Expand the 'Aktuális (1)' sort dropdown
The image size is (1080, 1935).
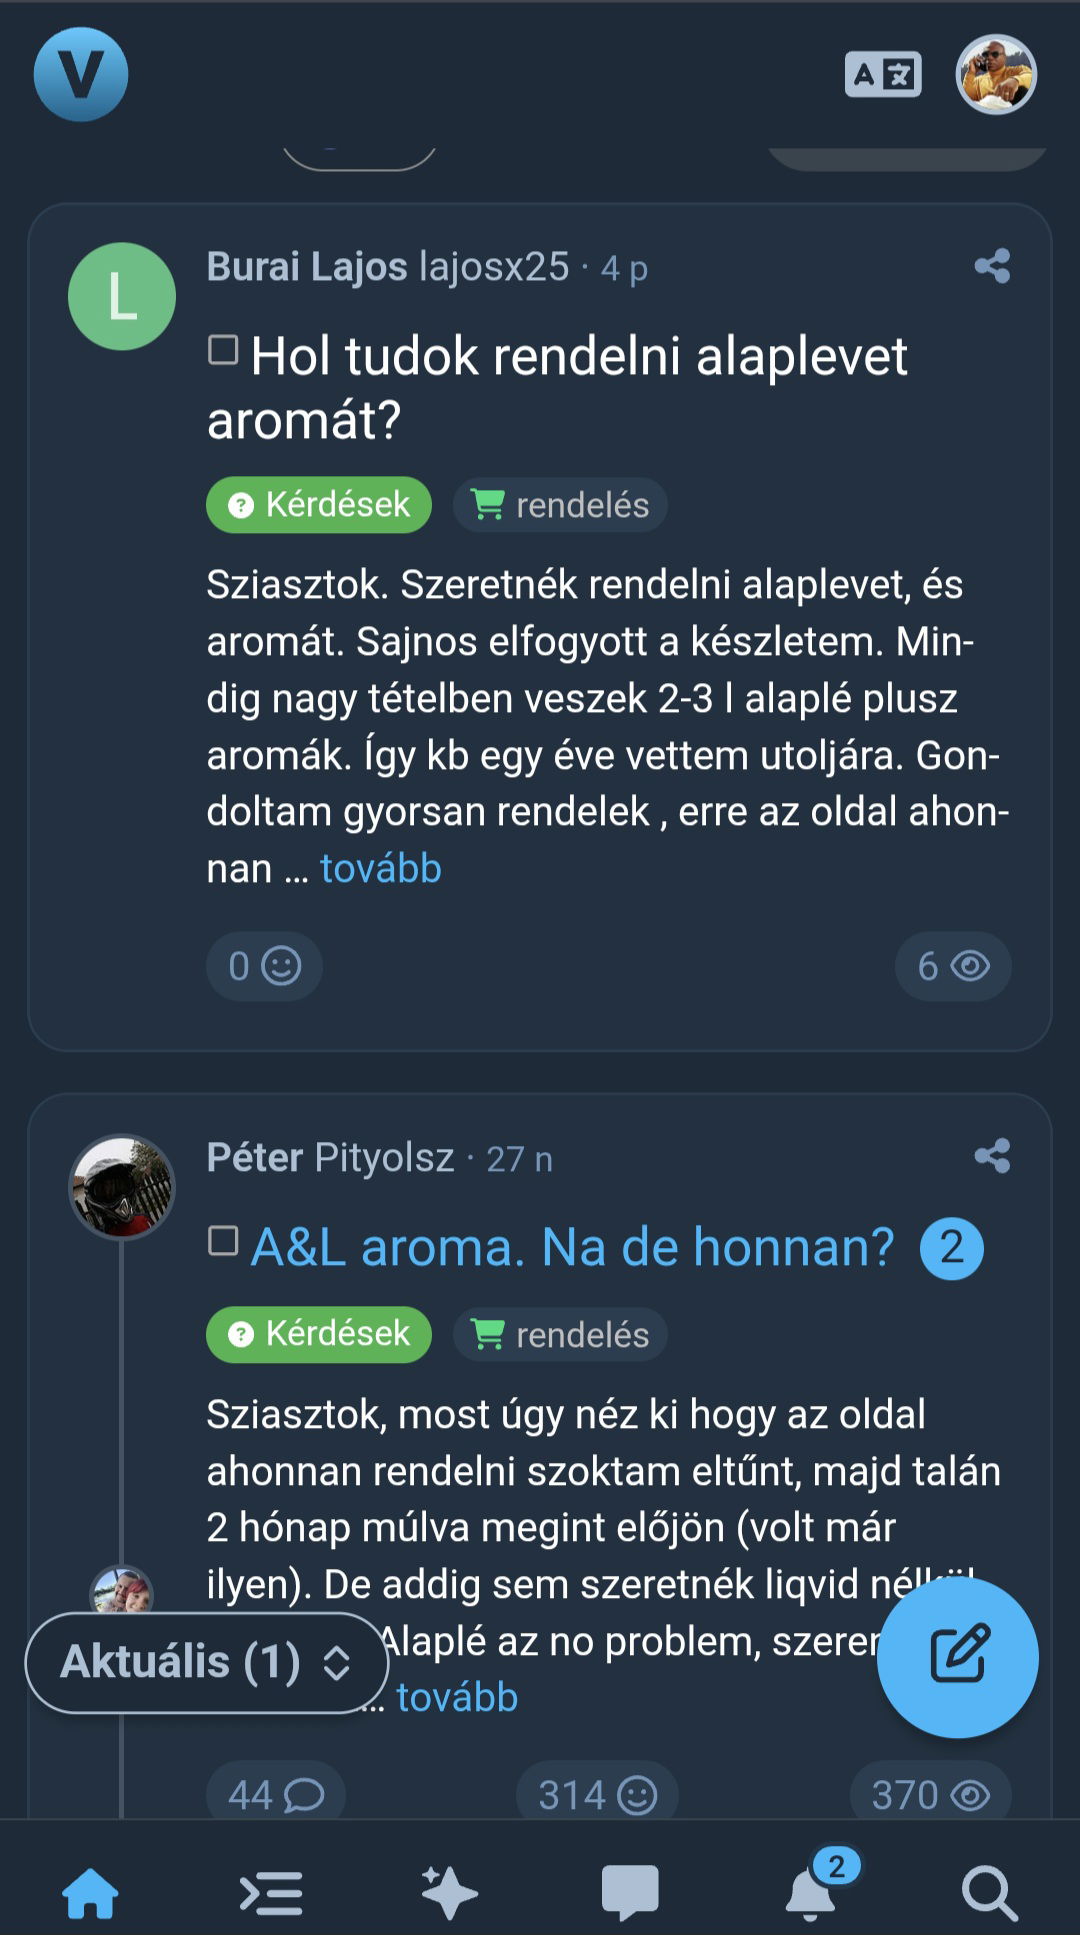click(206, 1662)
